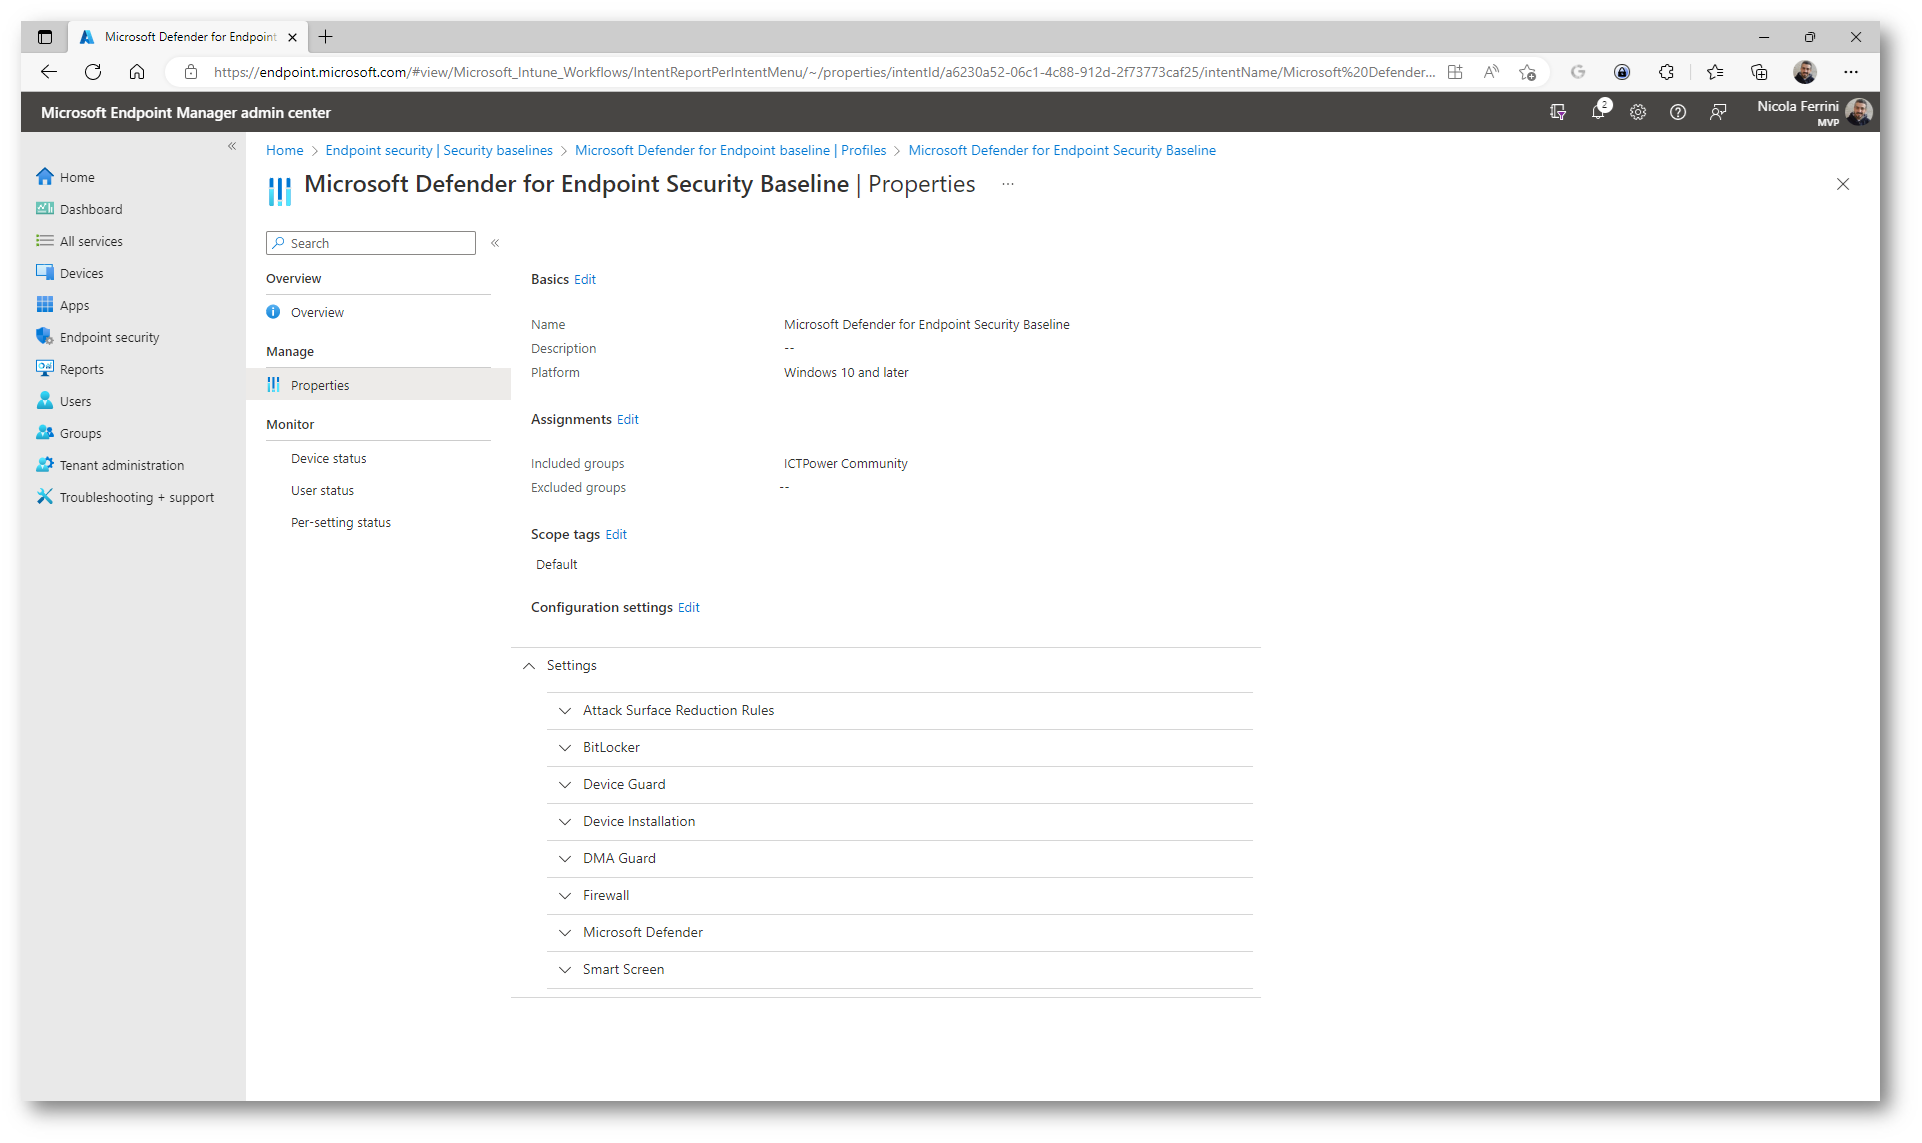Collapse the blade menu next to Search
This screenshot has width=1922, height=1143.
495,243
